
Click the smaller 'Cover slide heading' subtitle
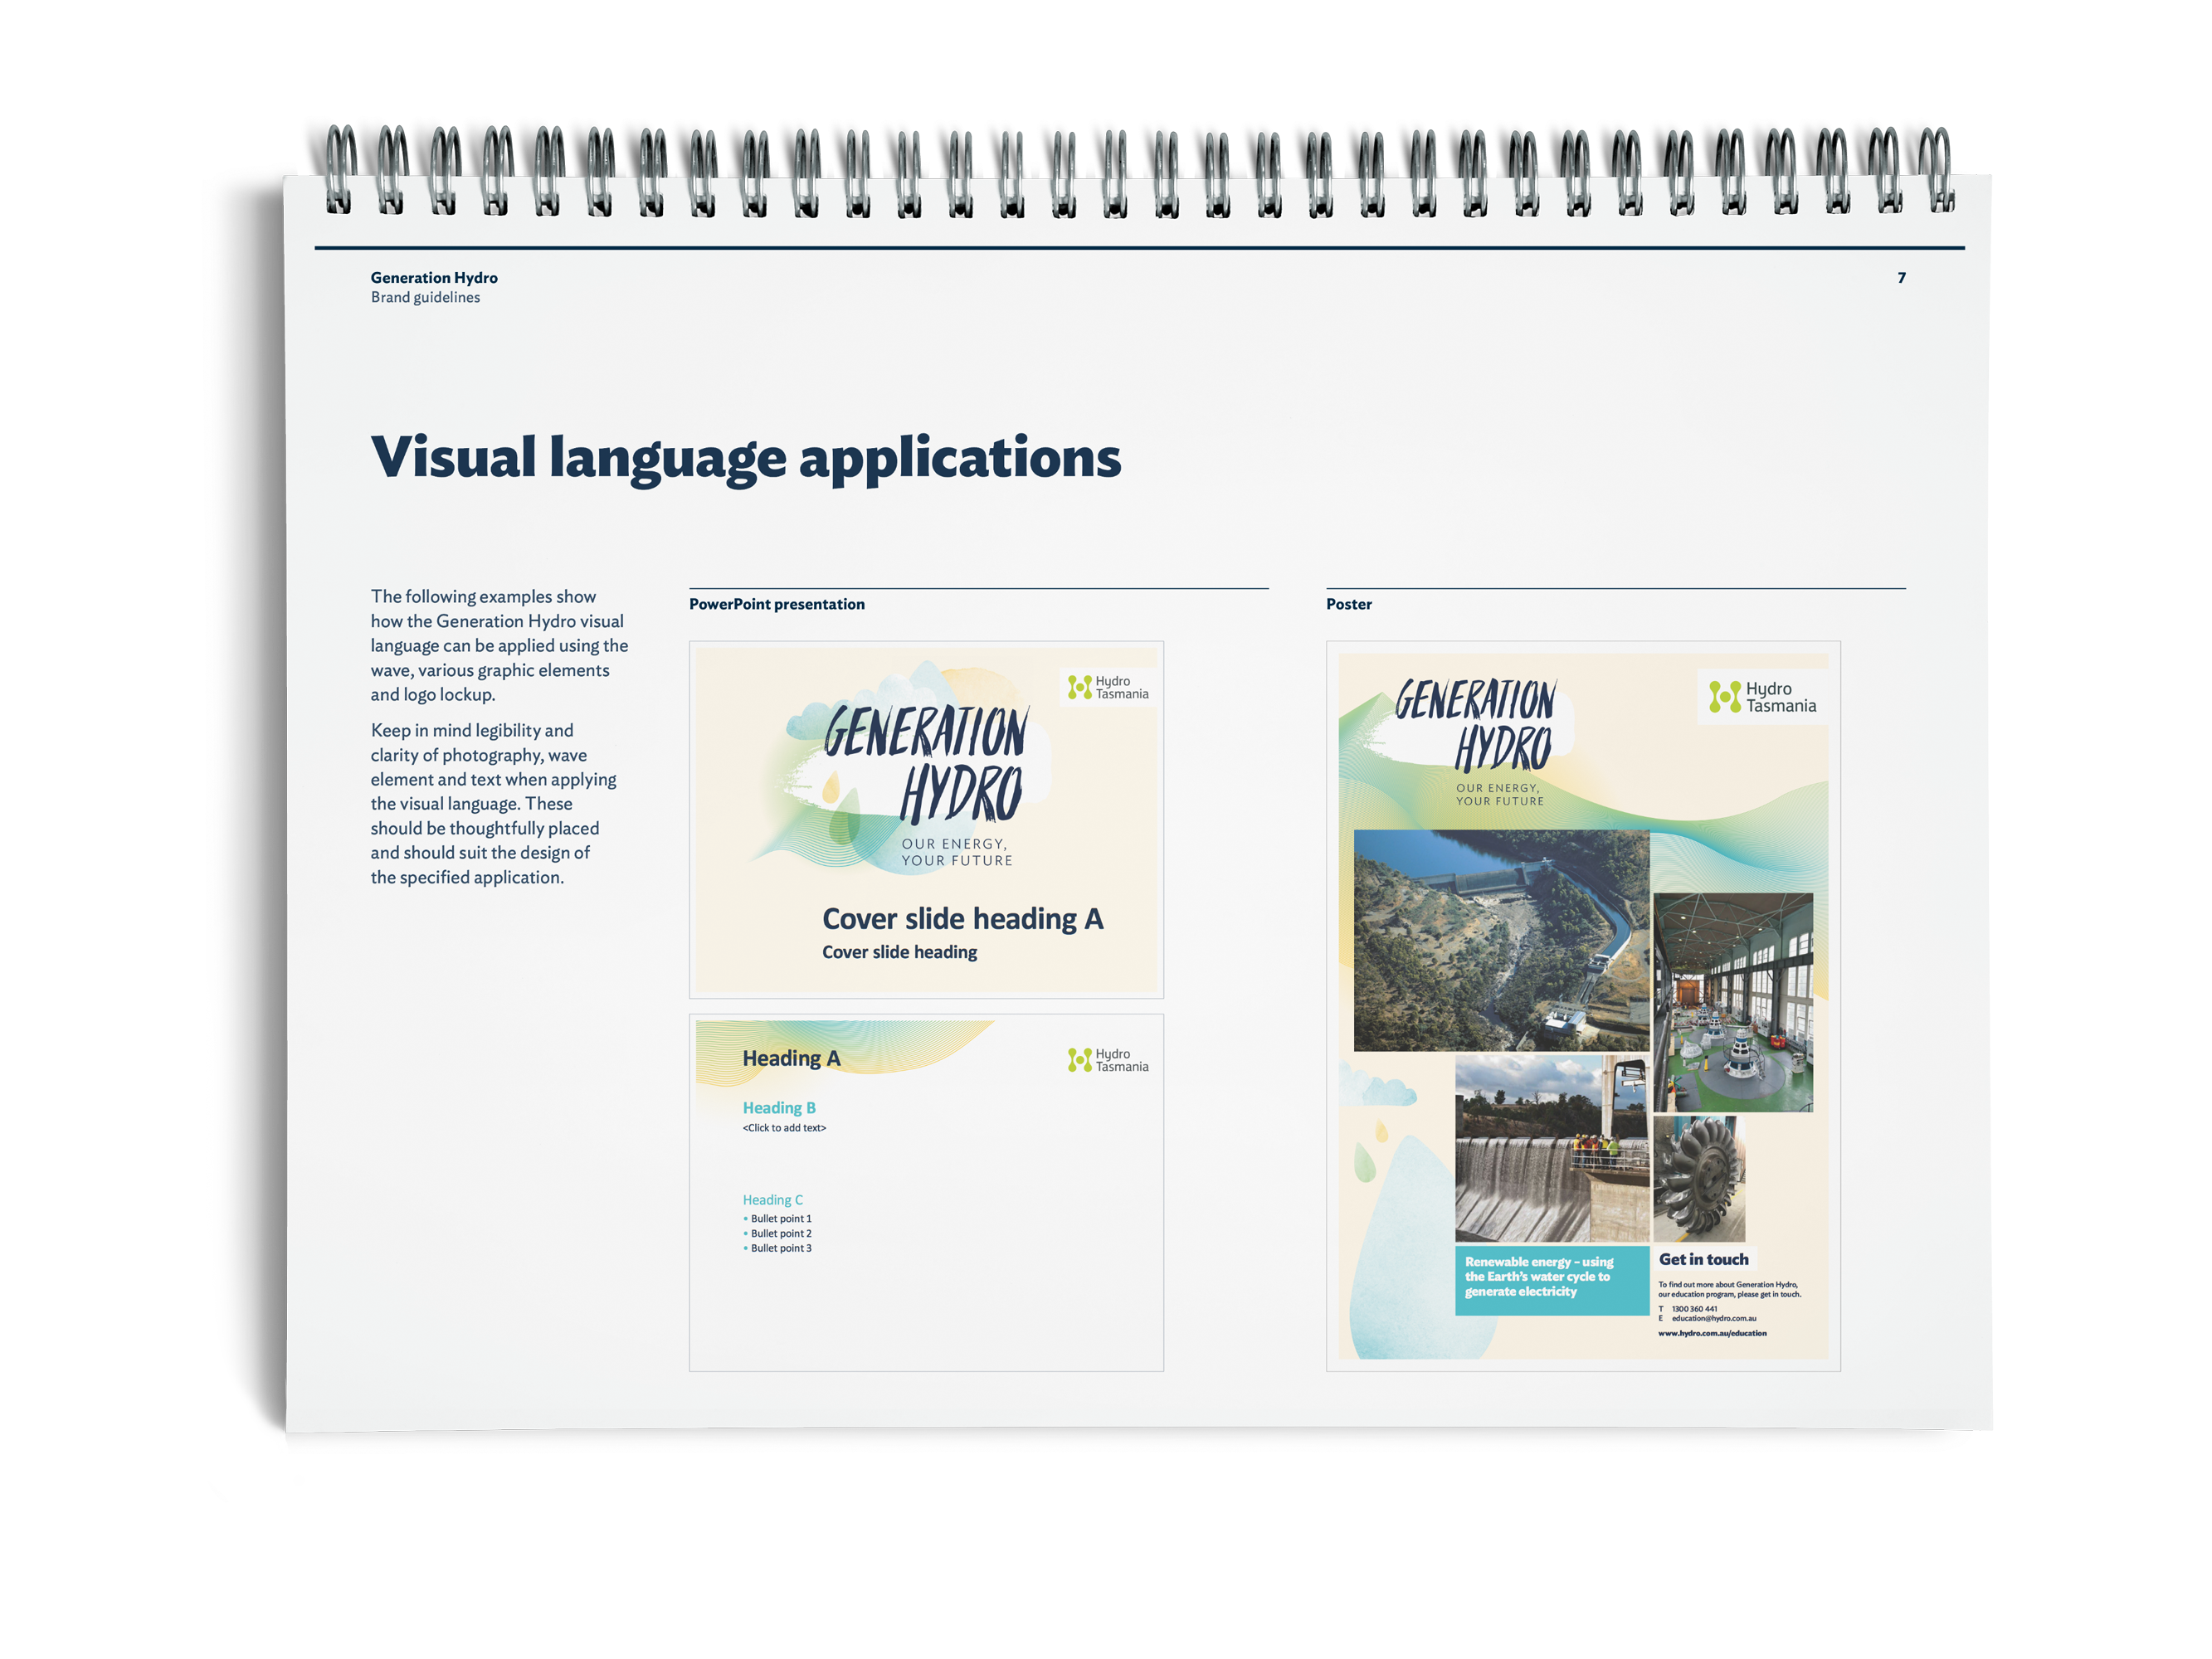pyautogui.click(x=900, y=952)
